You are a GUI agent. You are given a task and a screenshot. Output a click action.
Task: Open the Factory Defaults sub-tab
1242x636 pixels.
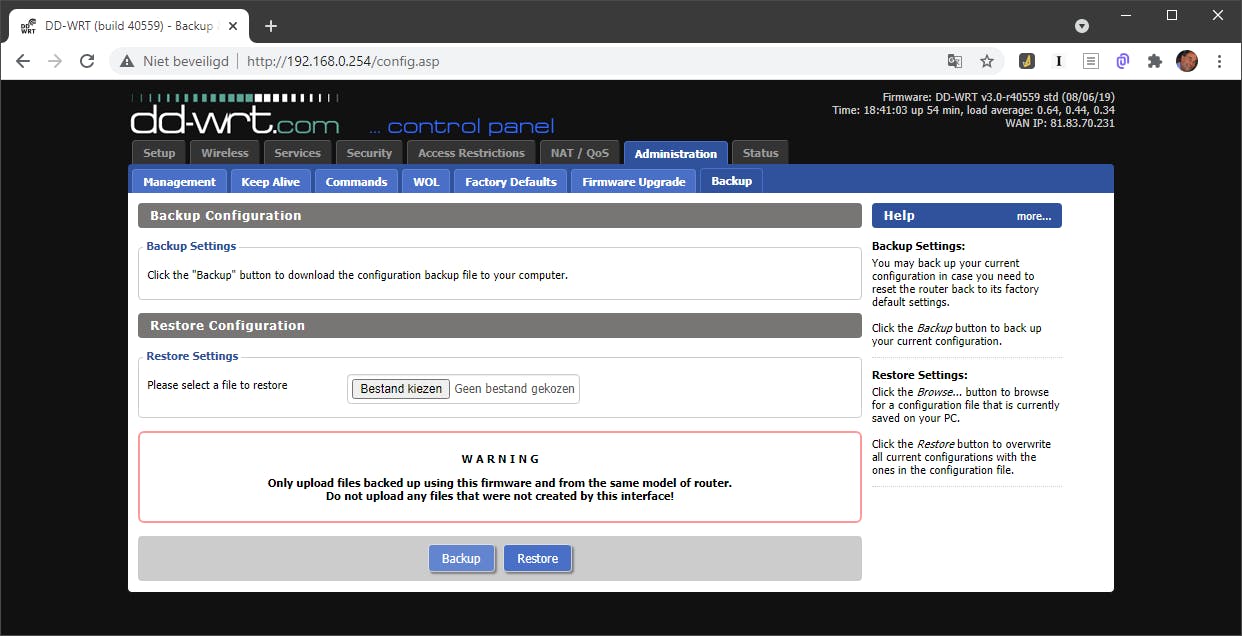pyautogui.click(x=511, y=181)
